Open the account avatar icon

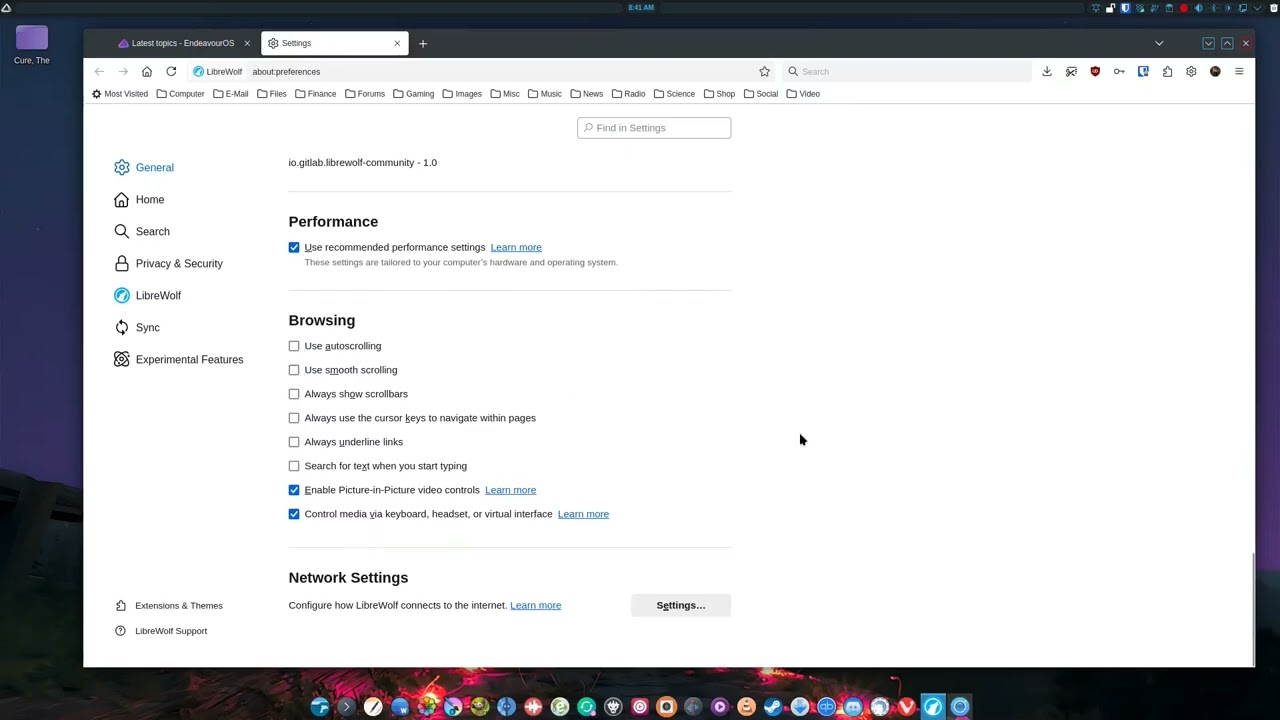click(x=1215, y=71)
